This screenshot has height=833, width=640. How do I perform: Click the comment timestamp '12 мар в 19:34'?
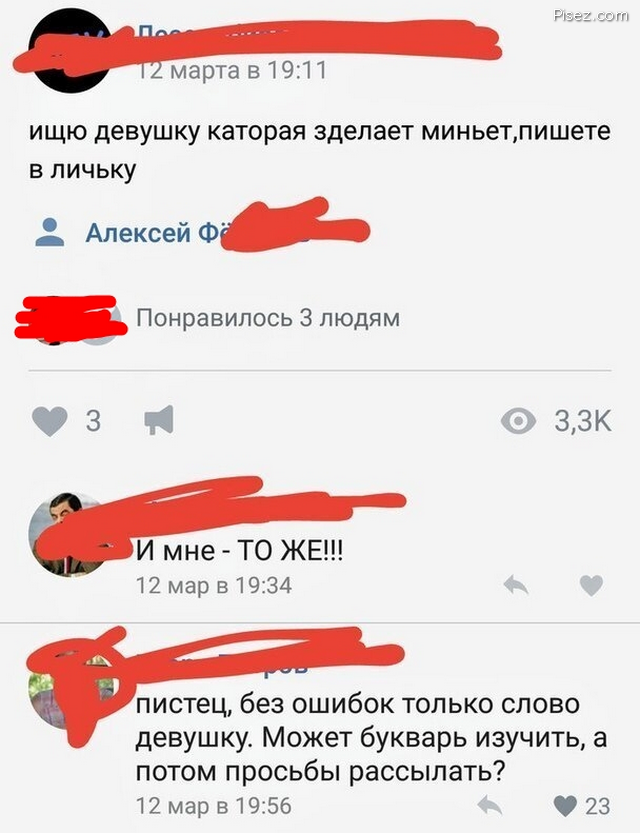pyautogui.click(x=214, y=585)
